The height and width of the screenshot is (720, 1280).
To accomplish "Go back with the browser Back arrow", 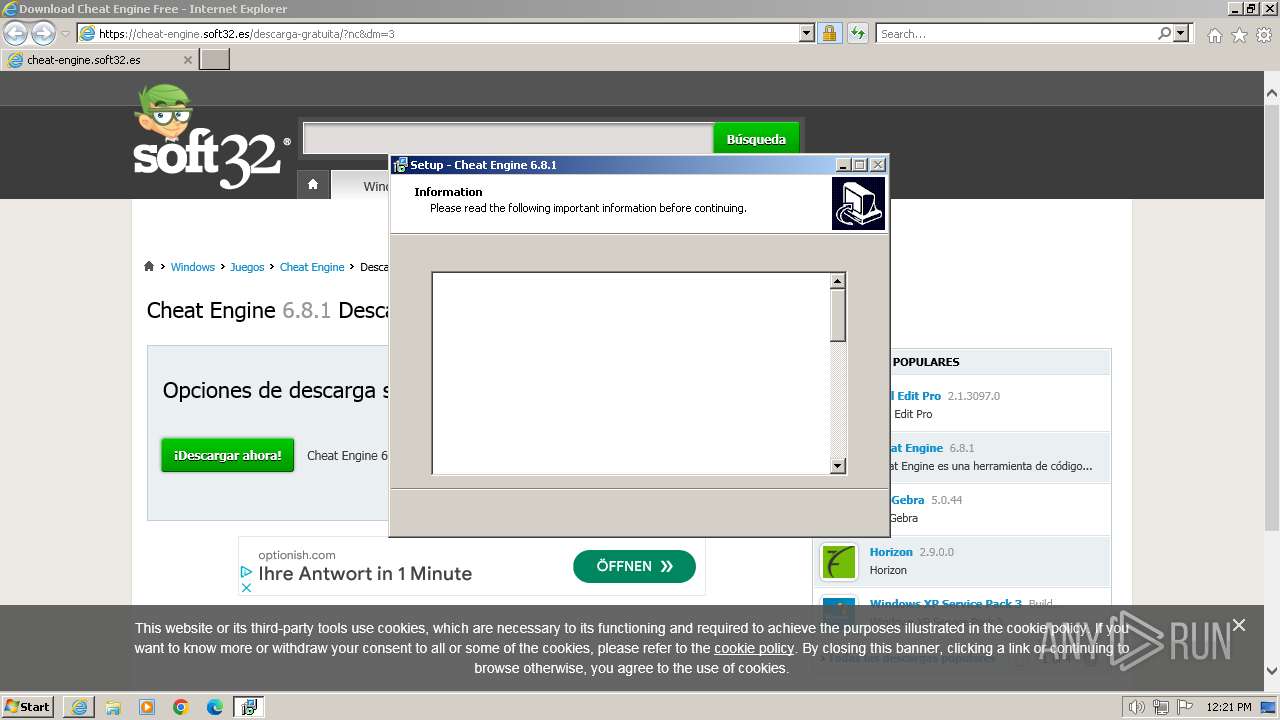I will [x=15, y=33].
